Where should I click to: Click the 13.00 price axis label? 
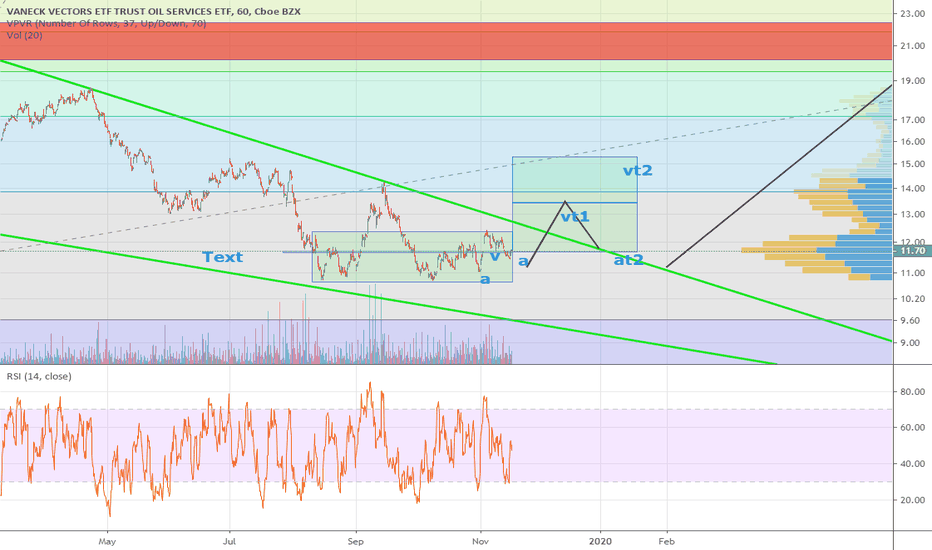point(912,214)
